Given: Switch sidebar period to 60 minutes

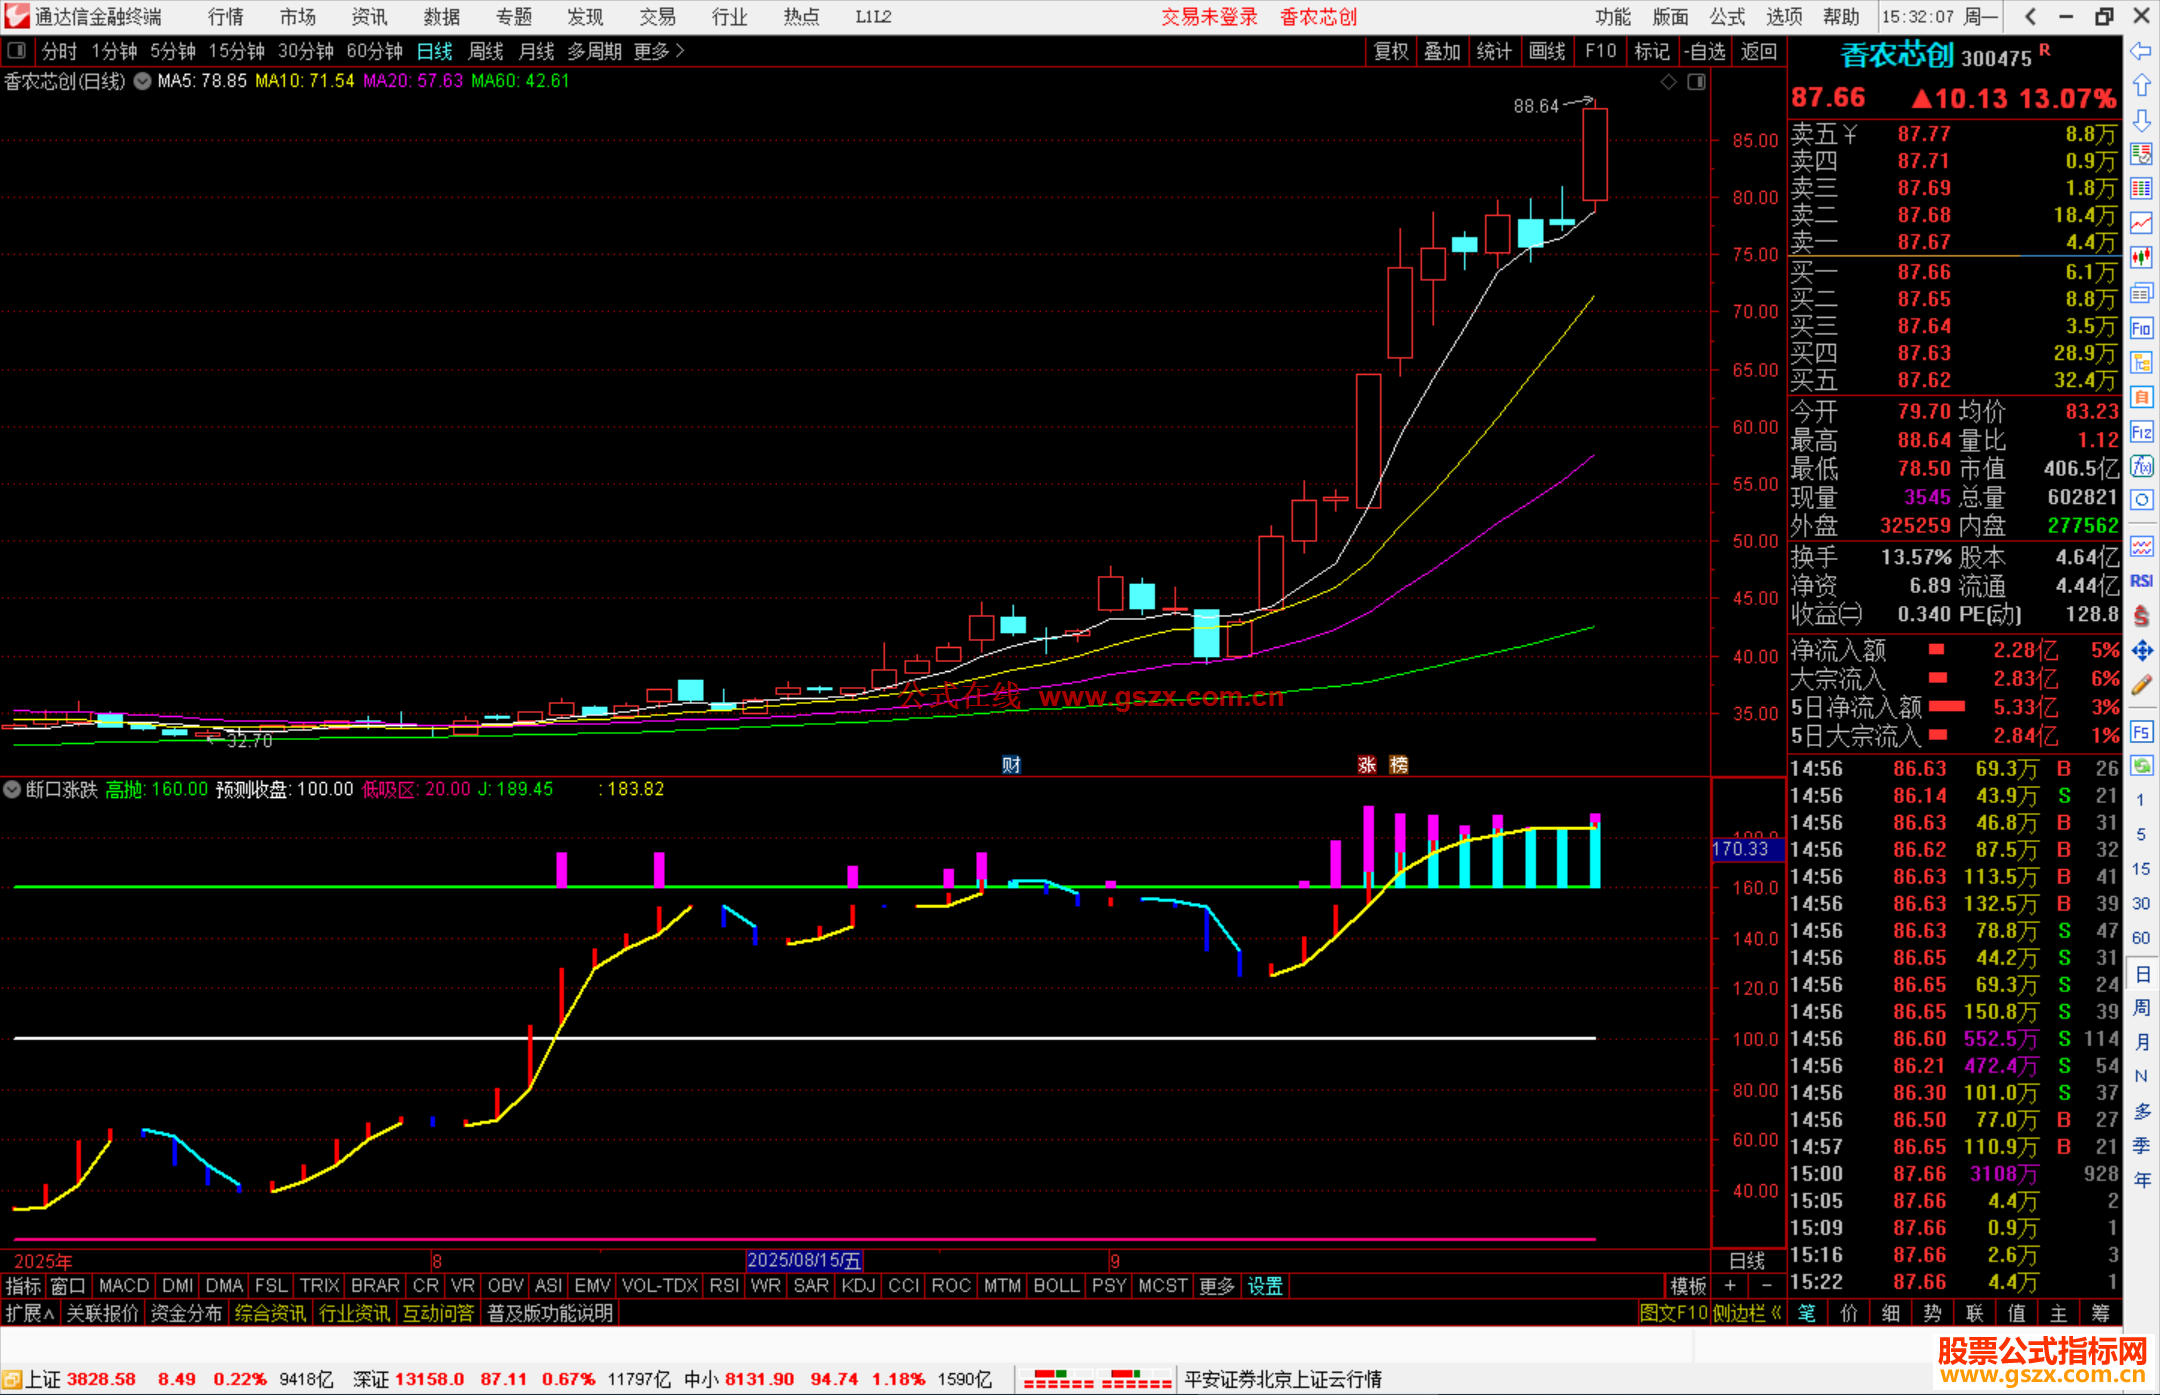Looking at the screenshot, I should [x=2141, y=938].
